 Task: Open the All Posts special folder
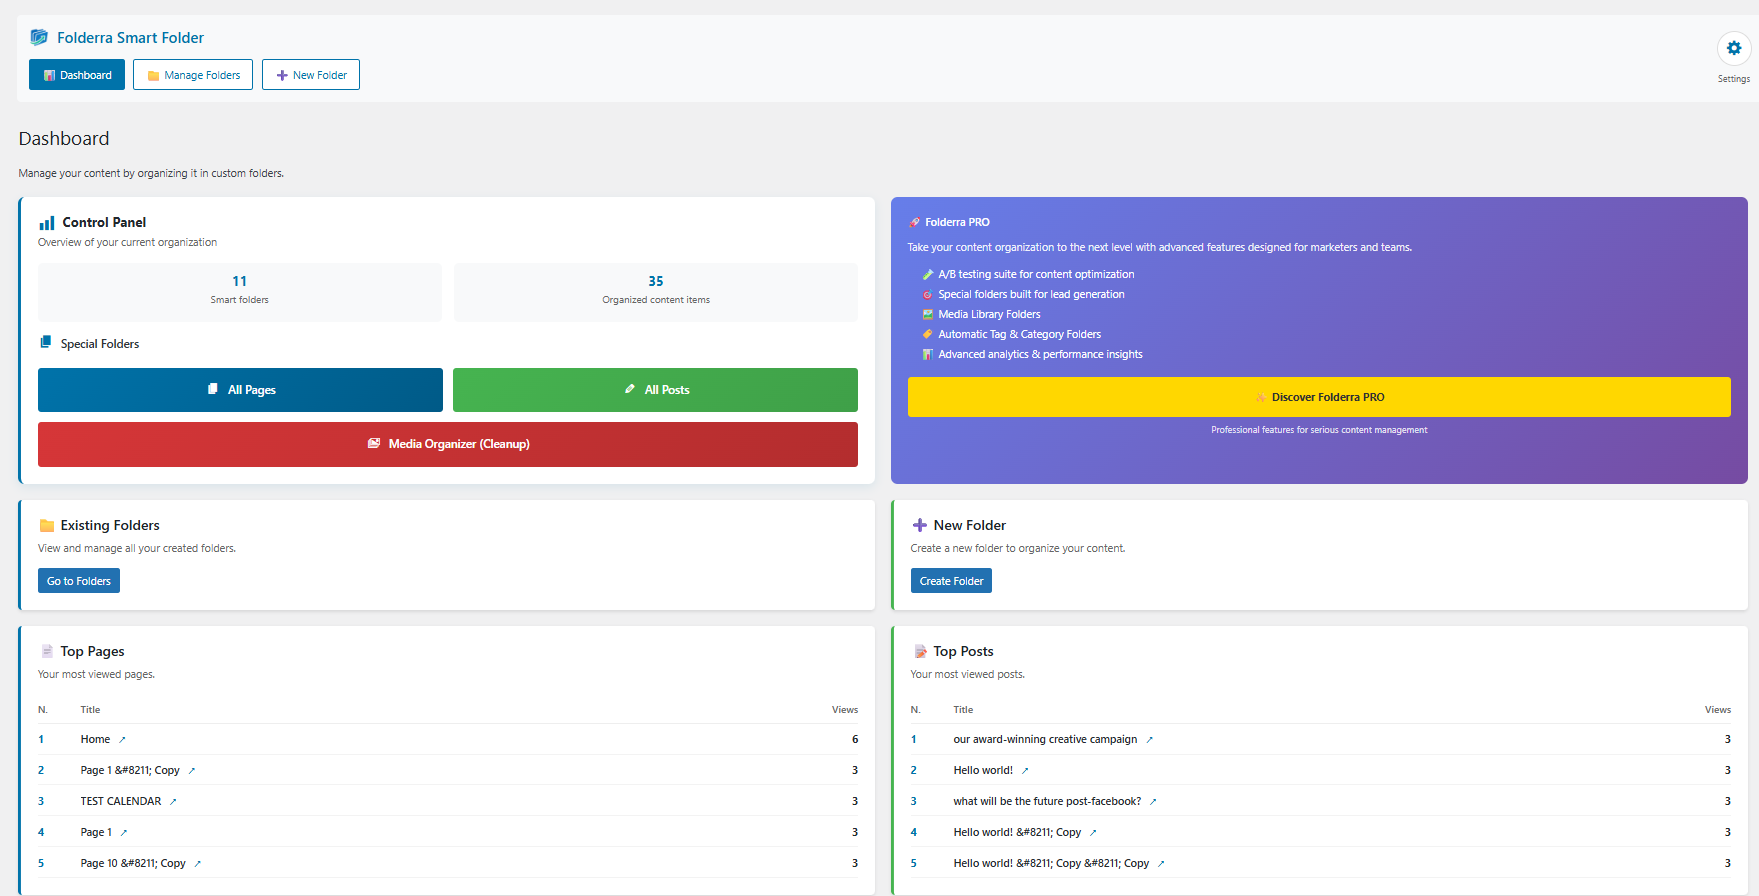655,390
